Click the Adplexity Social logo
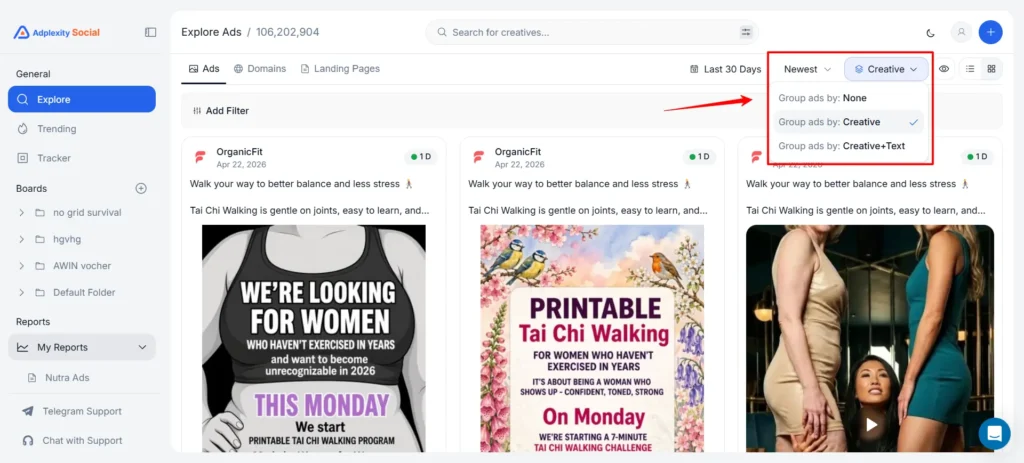 [57, 32]
